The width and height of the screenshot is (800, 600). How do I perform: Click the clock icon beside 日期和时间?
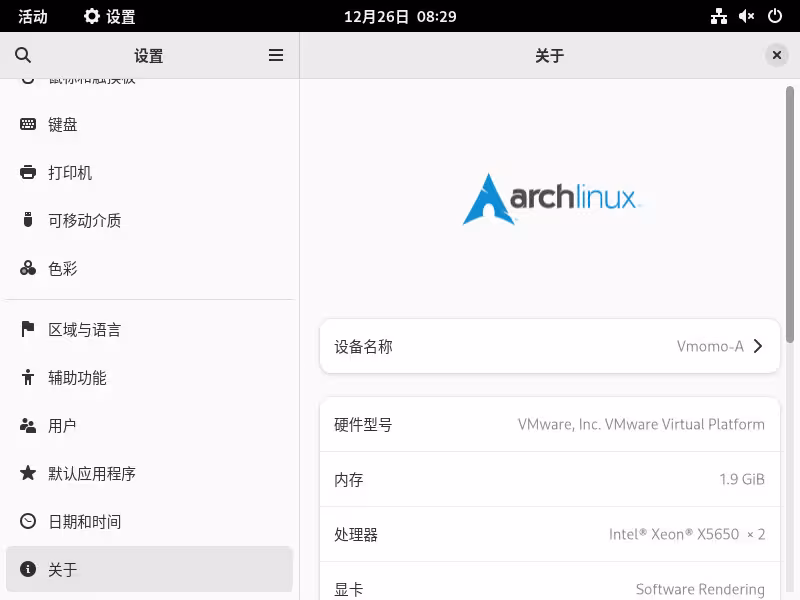pos(28,521)
